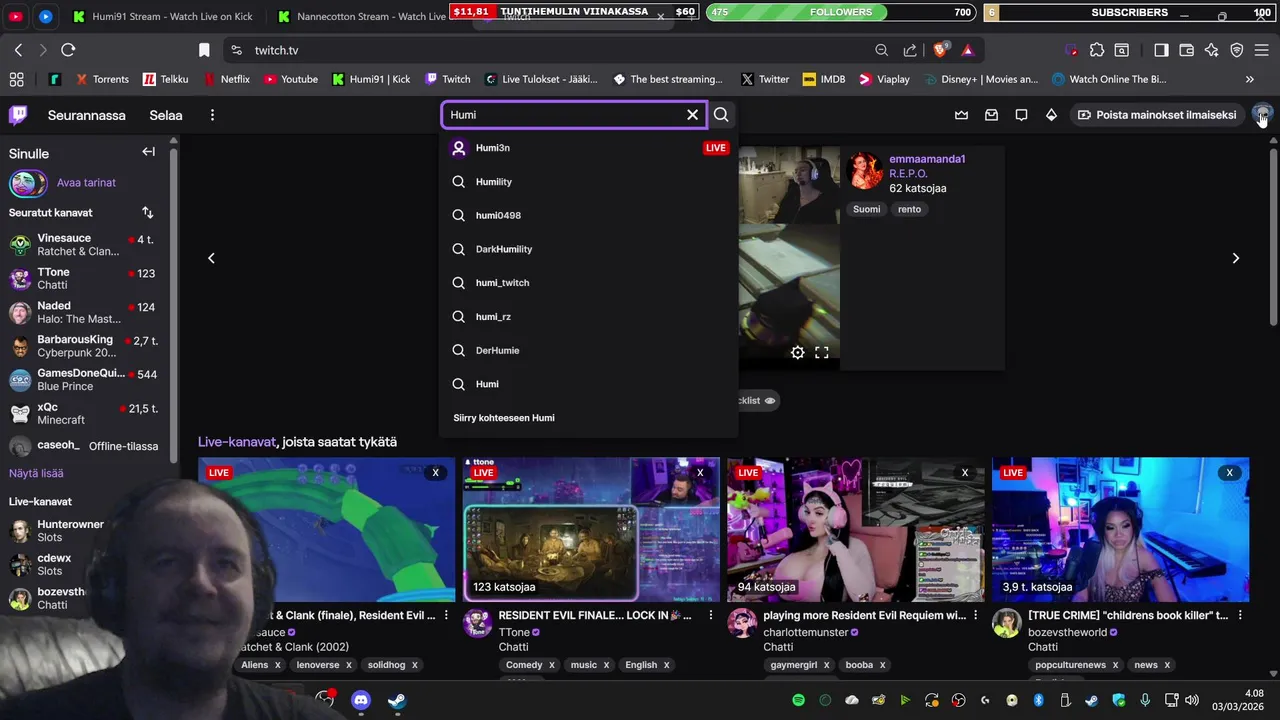Open Vinesauce channel in sidebar
This screenshot has height=720, width=1280.
[x=84, y=245]
